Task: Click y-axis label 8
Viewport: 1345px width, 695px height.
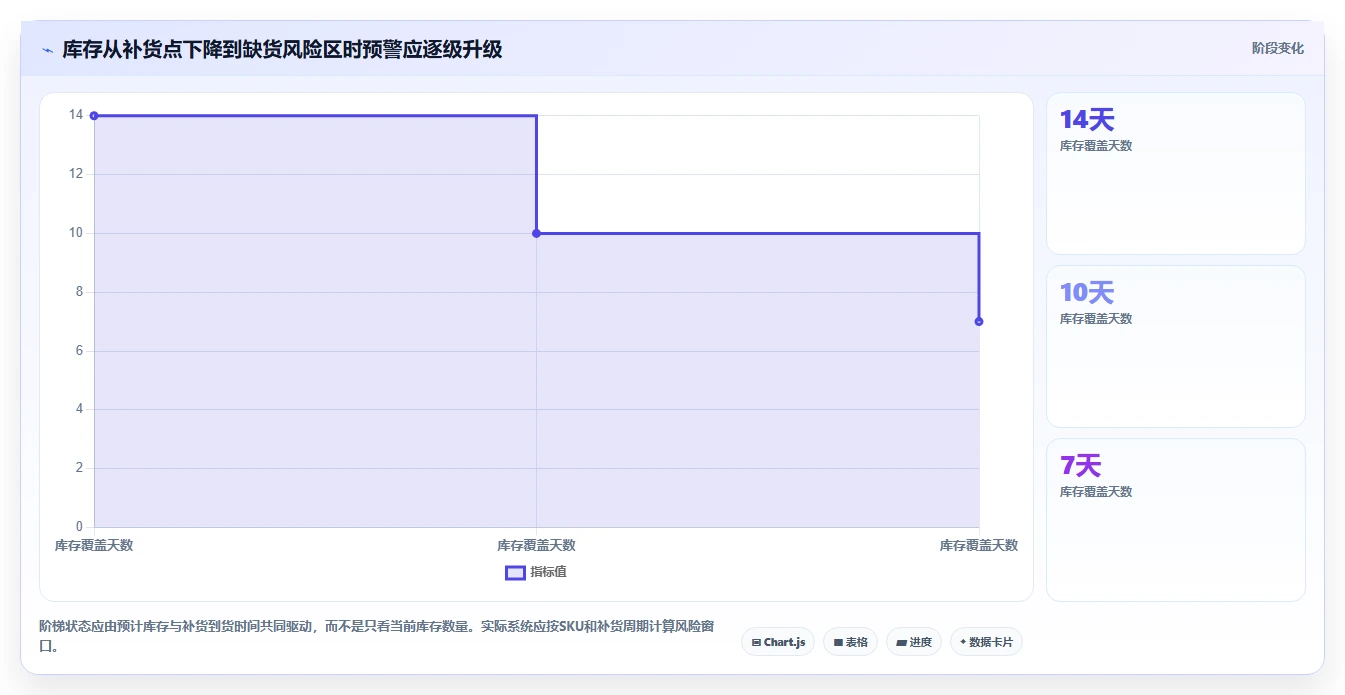Action: (80, 292)
